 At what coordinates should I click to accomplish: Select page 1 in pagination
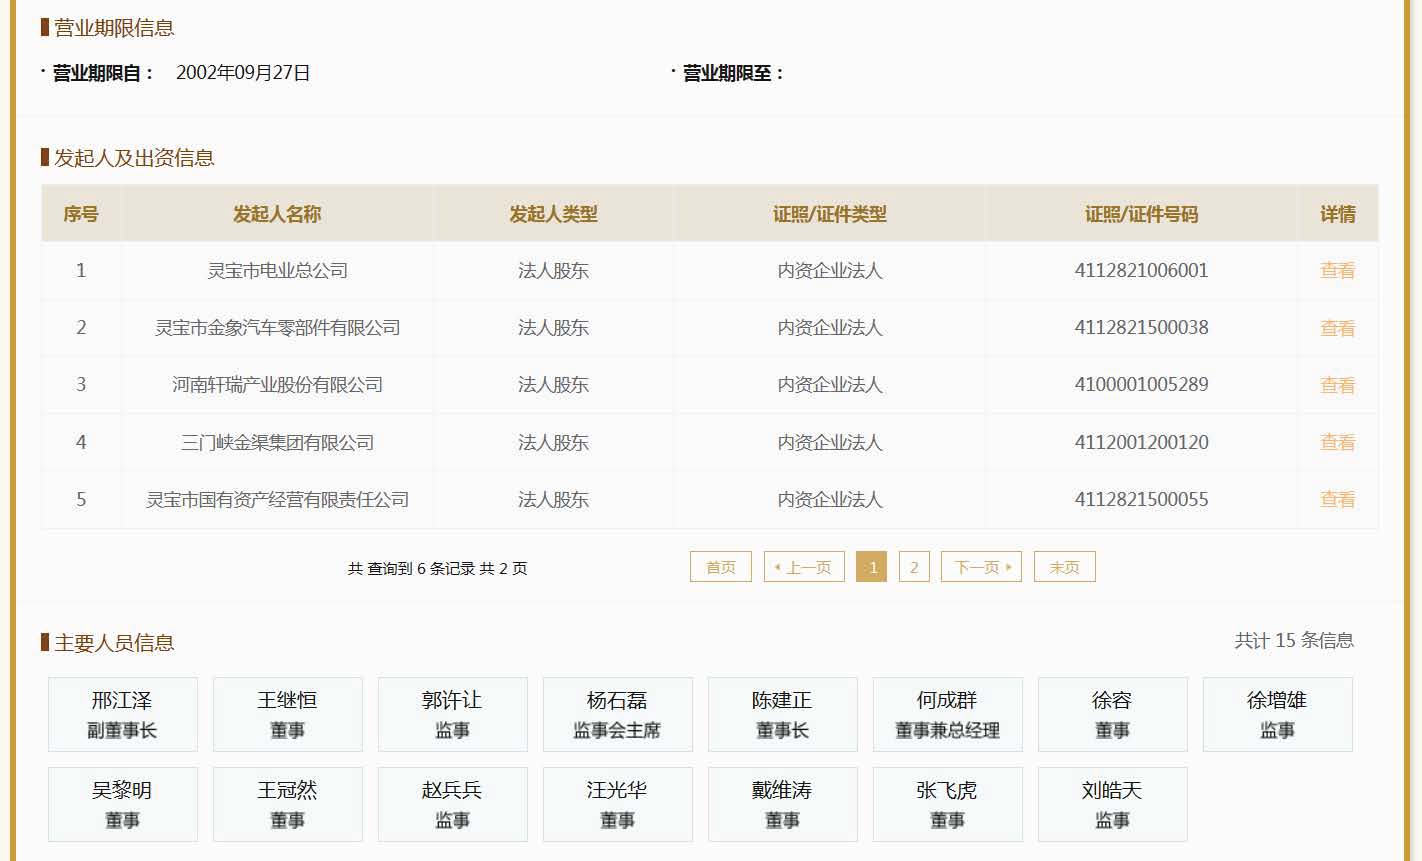coord(872,567)
